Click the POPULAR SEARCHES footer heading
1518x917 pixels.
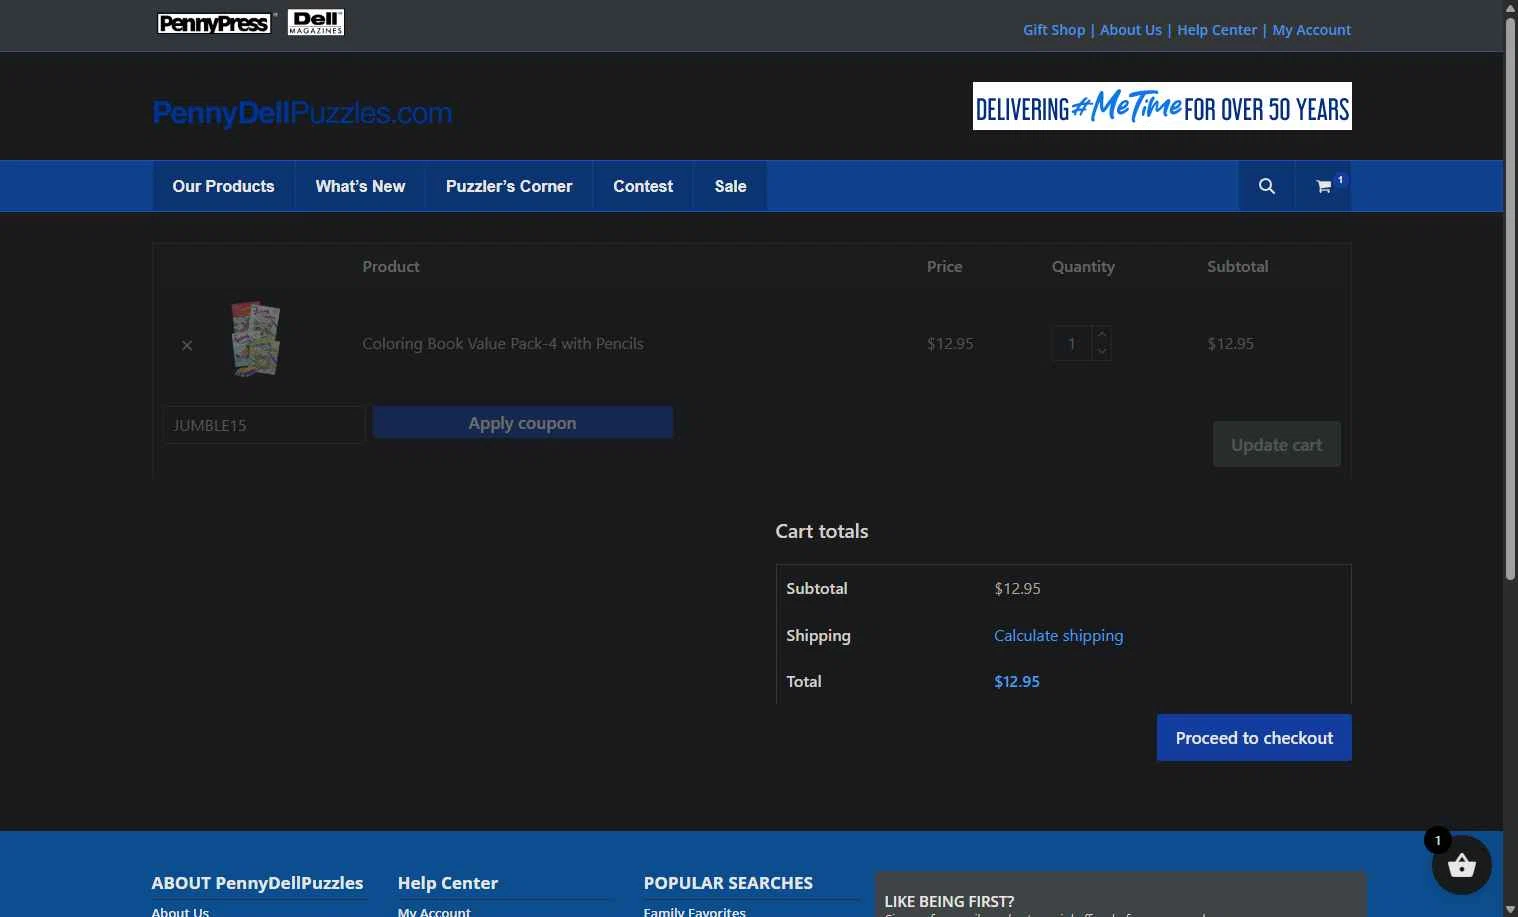(x=728, y=883)
